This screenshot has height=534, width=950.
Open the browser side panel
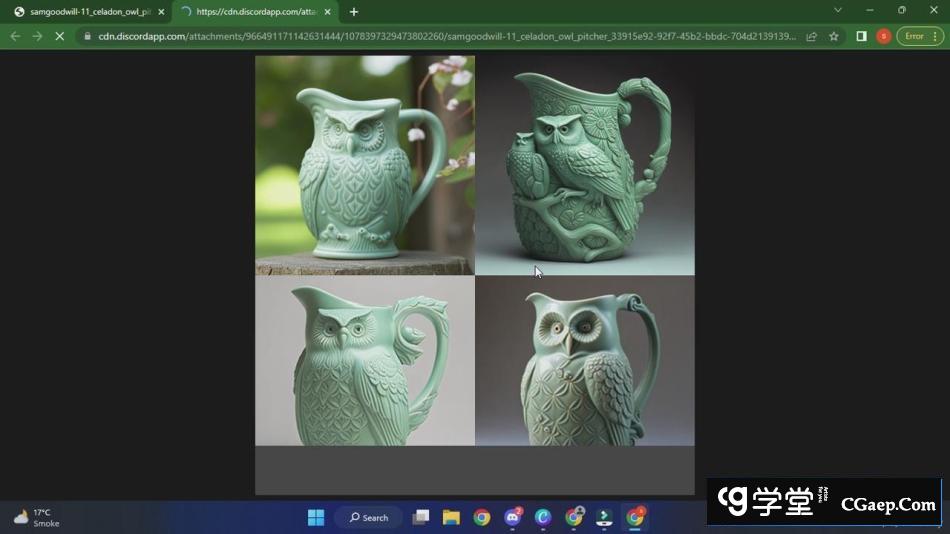pyautogui.click(x=861, y=36)
